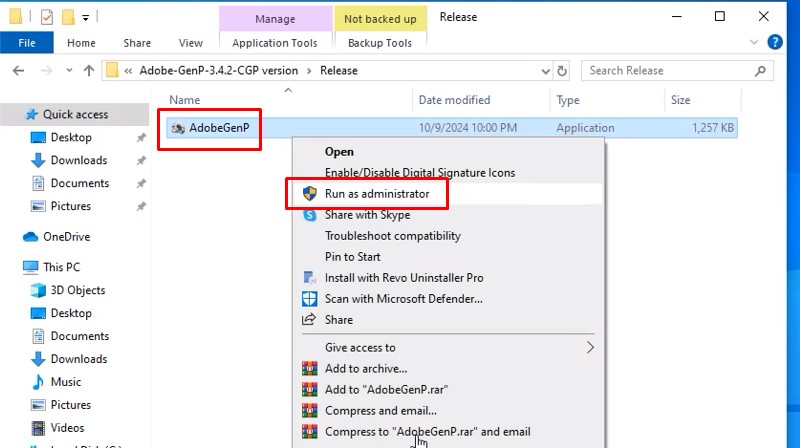Click the Share with Skype icon

pyautogui.click(x=309, y=215)
